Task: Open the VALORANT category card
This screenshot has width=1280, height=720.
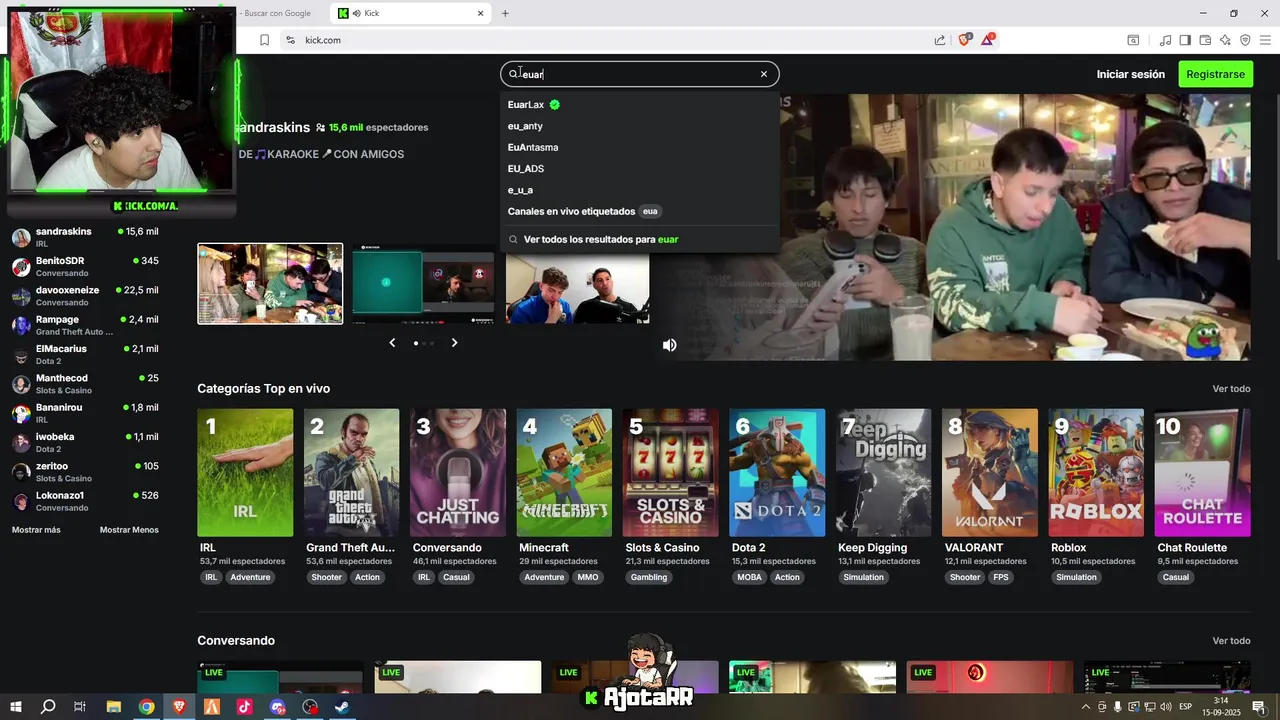Action: pos(990,473)
